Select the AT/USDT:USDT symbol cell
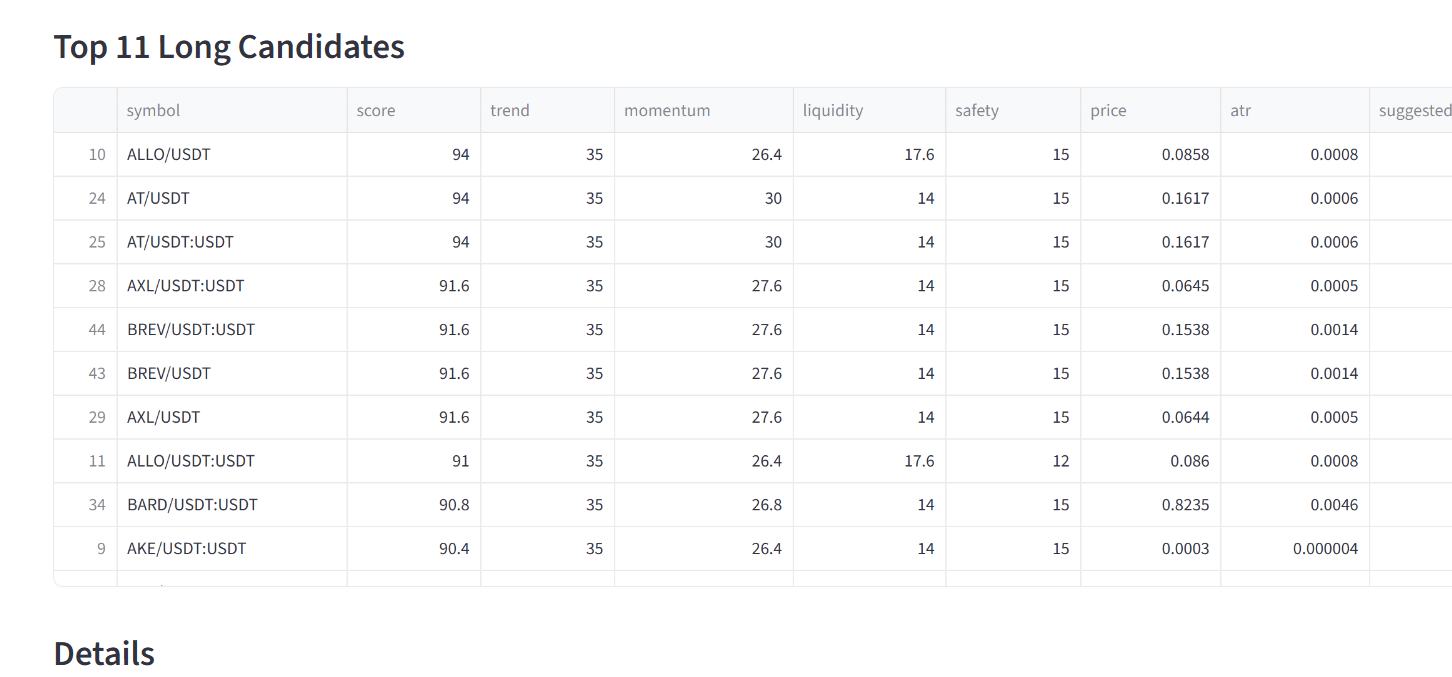The width and height of the screenshot is (1452, 677). click(x=232, y=242)
